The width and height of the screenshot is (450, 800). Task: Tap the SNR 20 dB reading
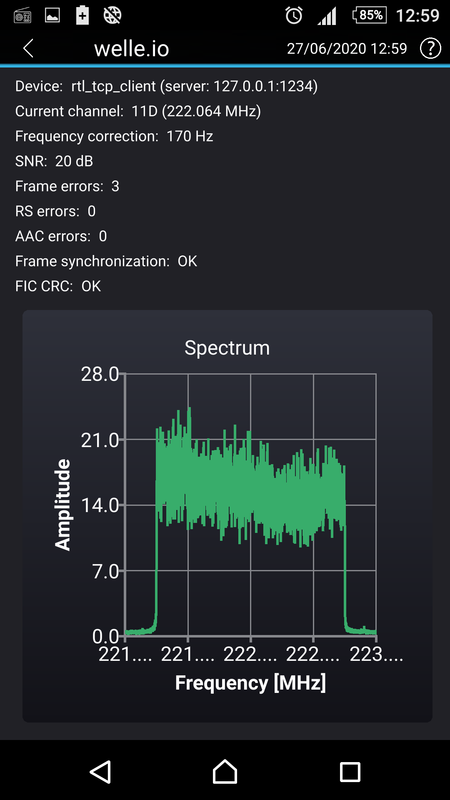(x=55, y=161)
